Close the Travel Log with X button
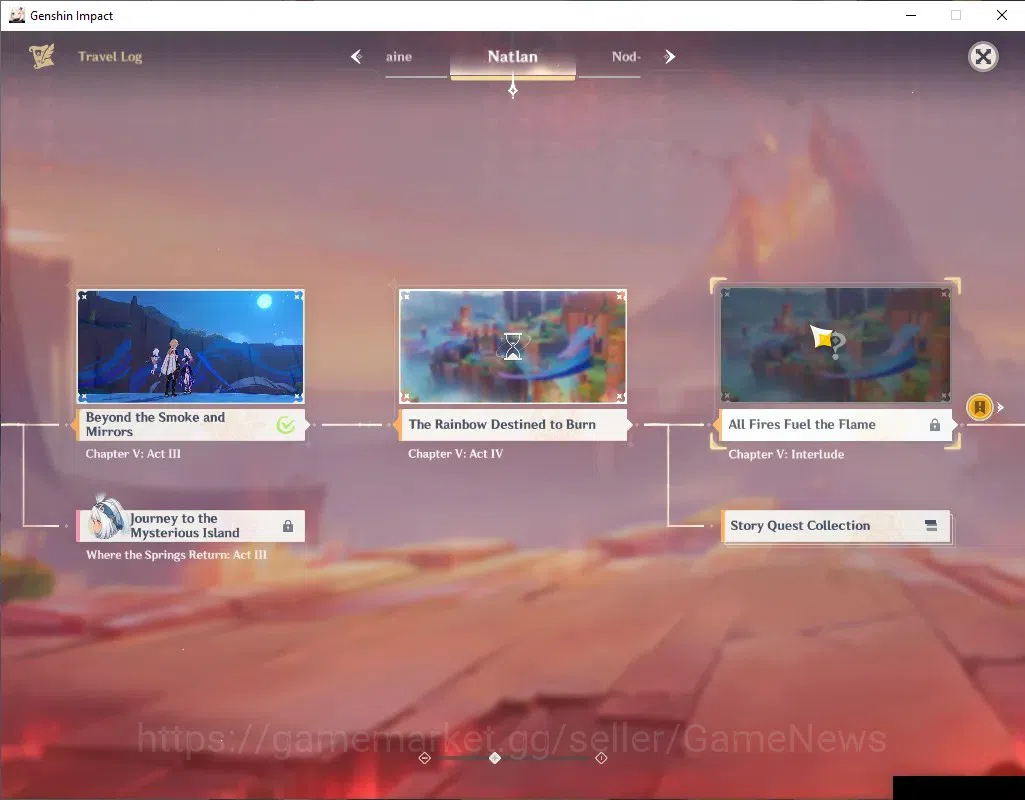This screenshot has width=1025, height=800. click(983, 57)
